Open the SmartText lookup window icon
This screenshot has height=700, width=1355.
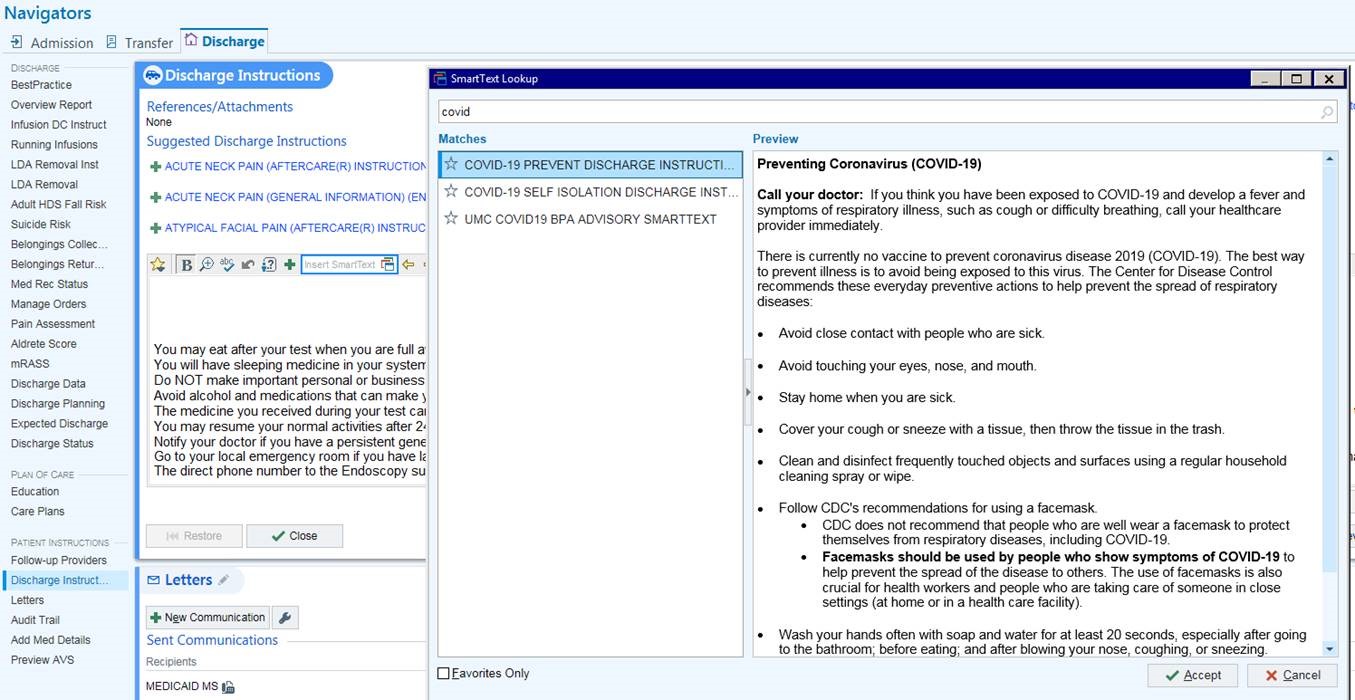pos(388,265)
